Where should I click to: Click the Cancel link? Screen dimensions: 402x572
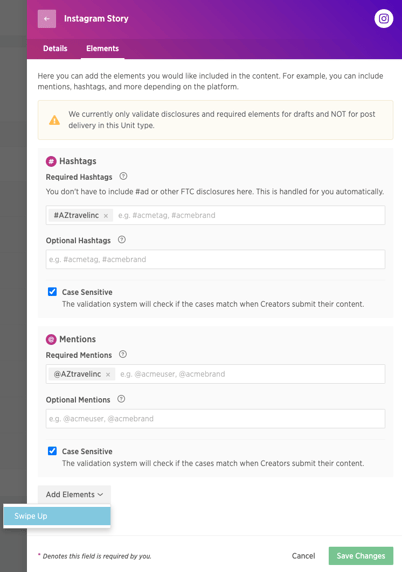303,556
